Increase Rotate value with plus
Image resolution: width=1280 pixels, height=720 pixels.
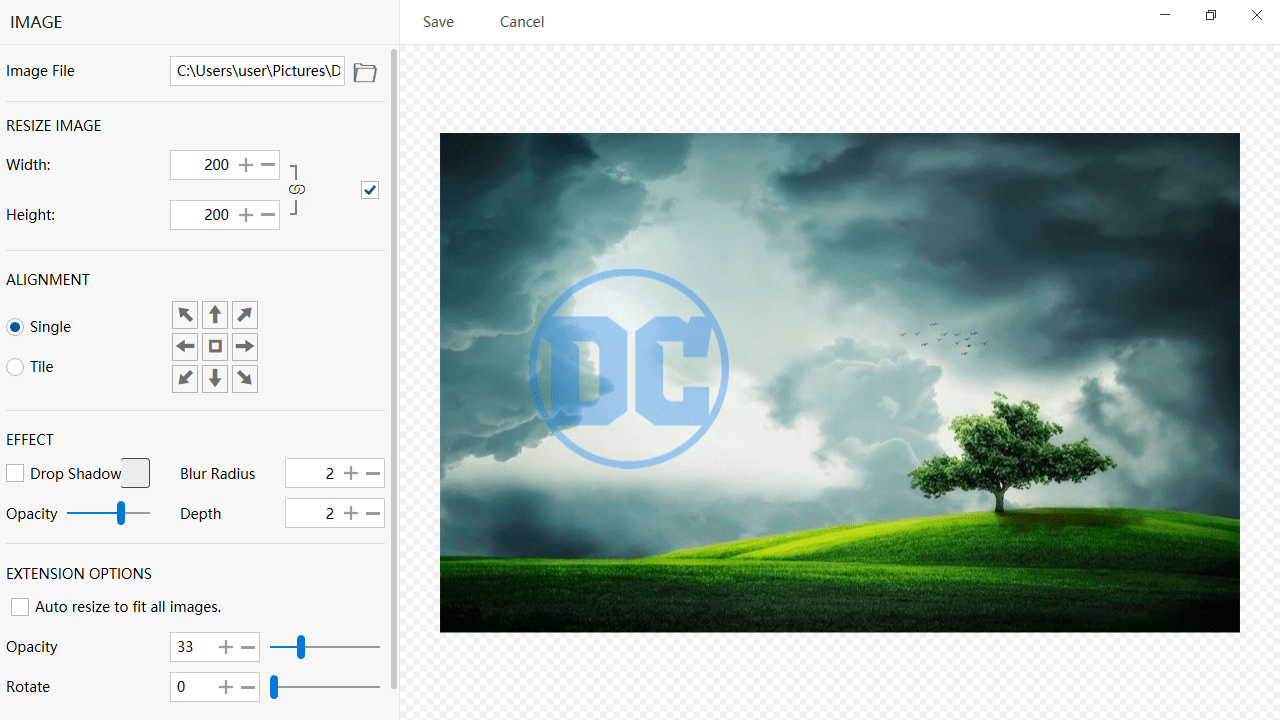pyautogui.click(x=226, y=687)
